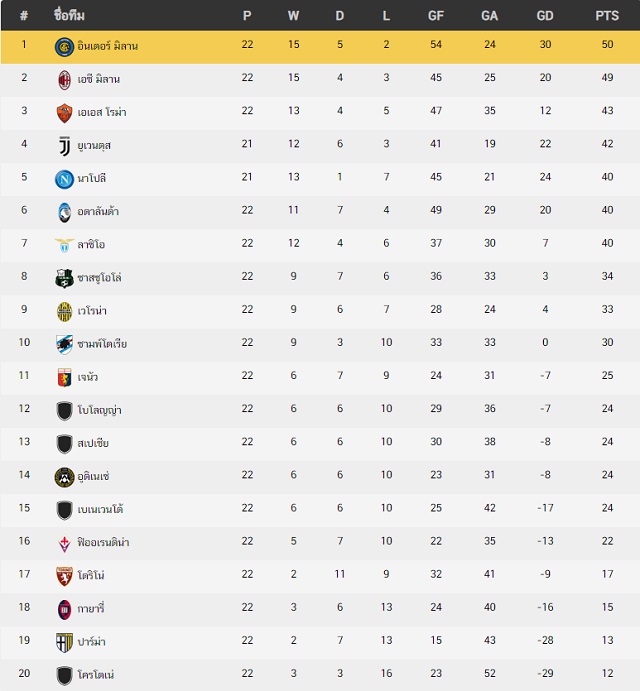Click the Lazio eagle logo

tap(64, 245)
